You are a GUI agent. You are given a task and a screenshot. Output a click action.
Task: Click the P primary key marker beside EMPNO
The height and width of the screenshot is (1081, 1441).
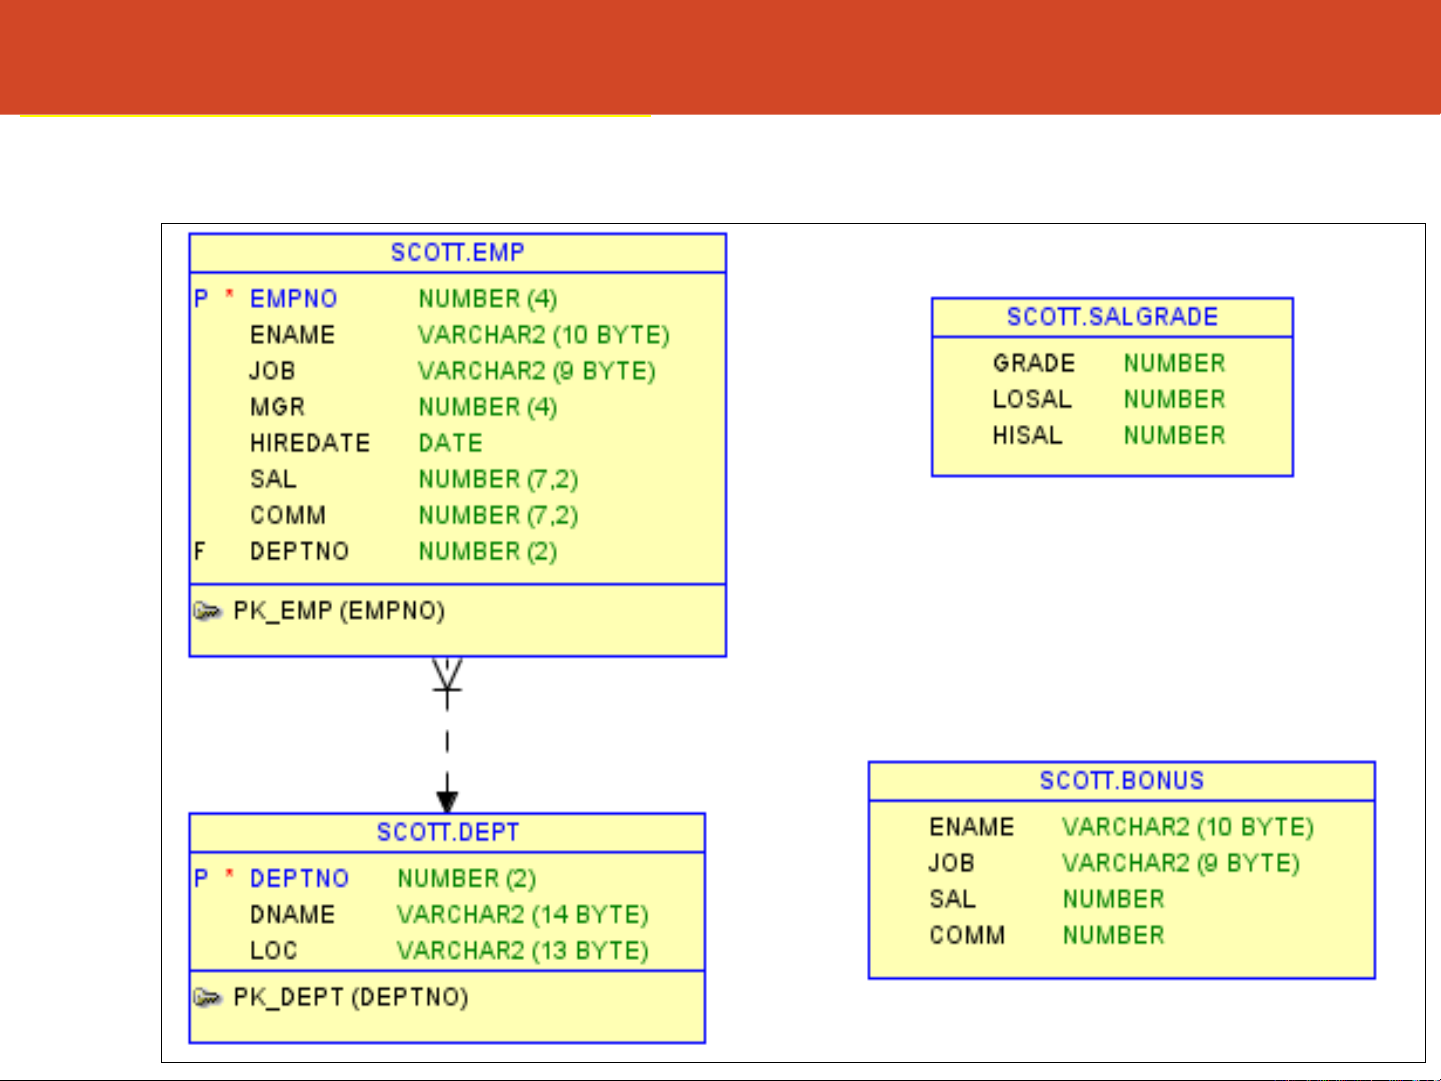201,298
